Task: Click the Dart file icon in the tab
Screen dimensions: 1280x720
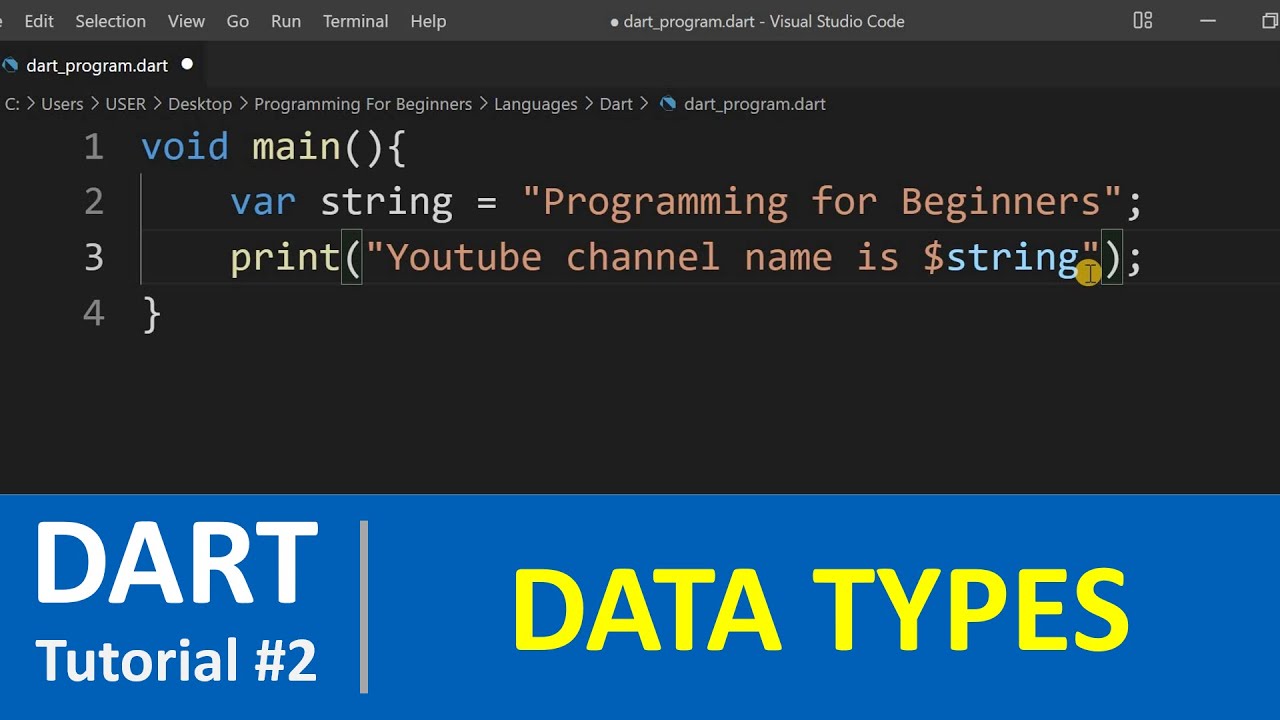Action: (x=10, y=65)
